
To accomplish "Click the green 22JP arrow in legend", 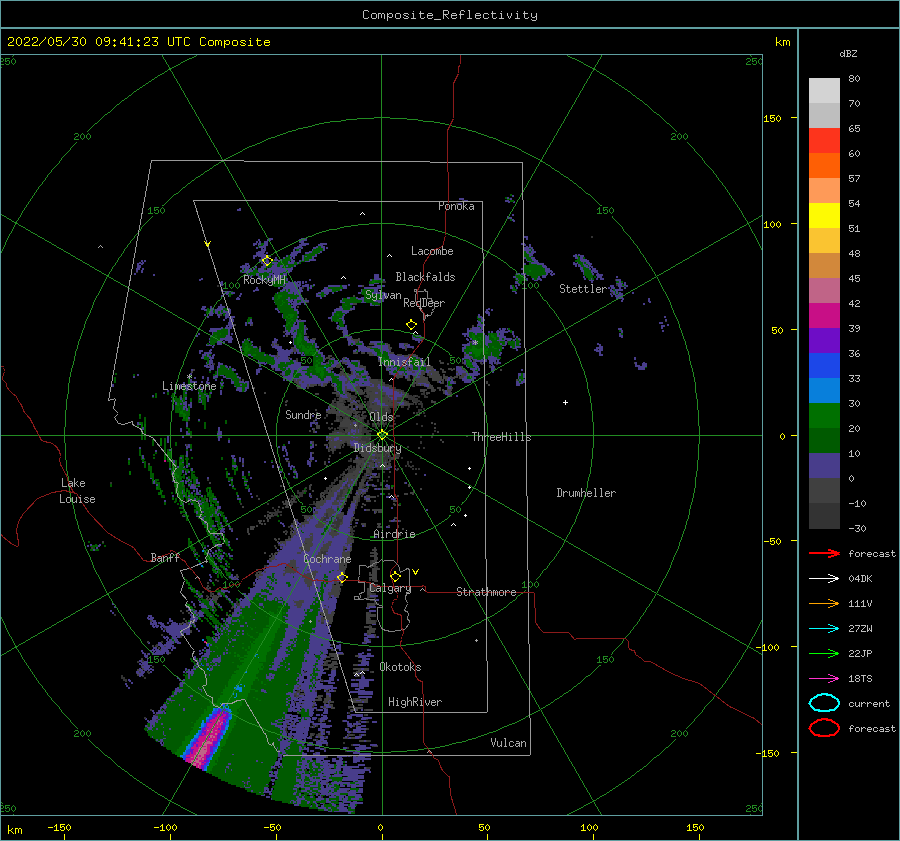I will [x=824, y=653].
